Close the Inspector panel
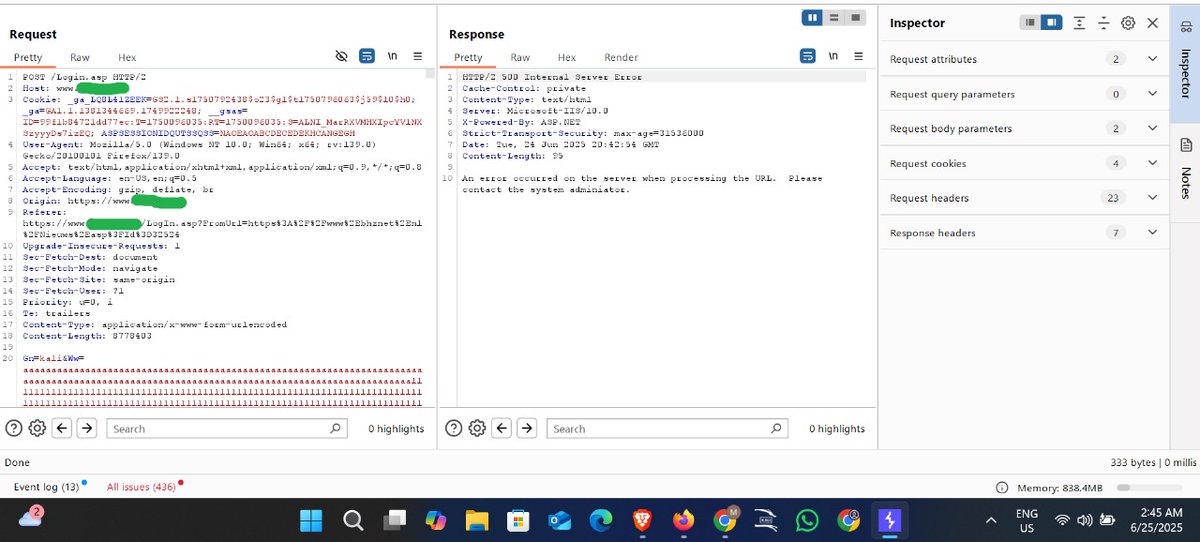The width and height of the screenshot is (1200, 542). coord(1152,22)
